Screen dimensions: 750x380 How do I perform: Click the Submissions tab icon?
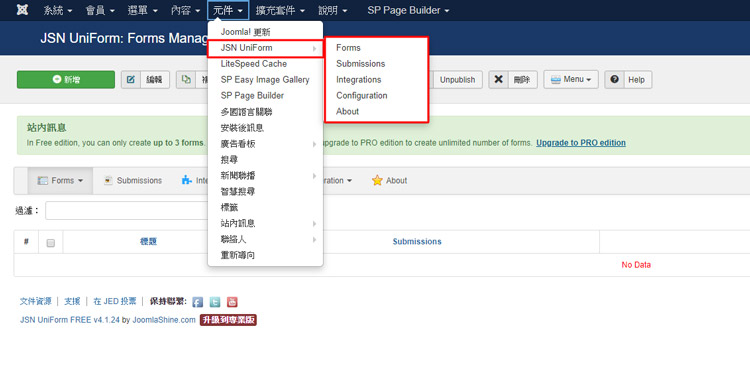pyautogui.click(x=109, y=180)
